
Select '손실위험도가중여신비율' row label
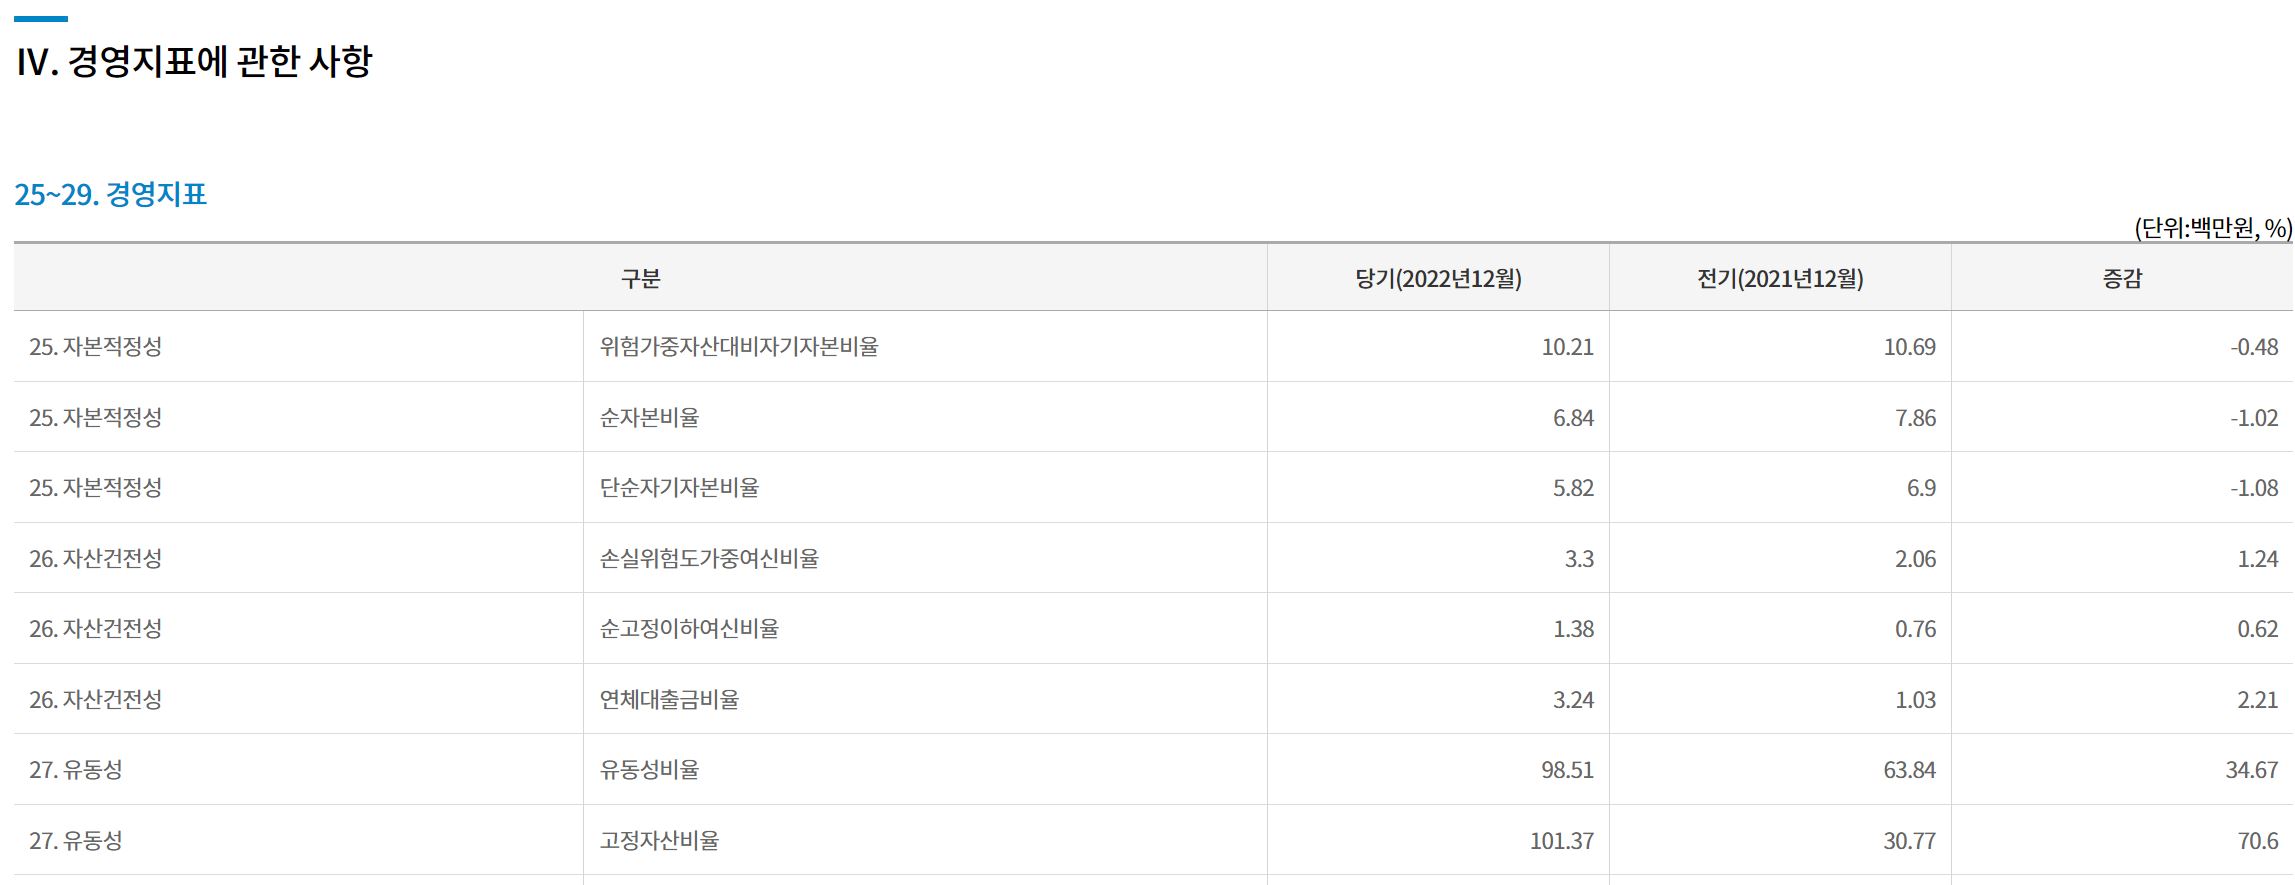pyautogui.click(x=709, y=558)
